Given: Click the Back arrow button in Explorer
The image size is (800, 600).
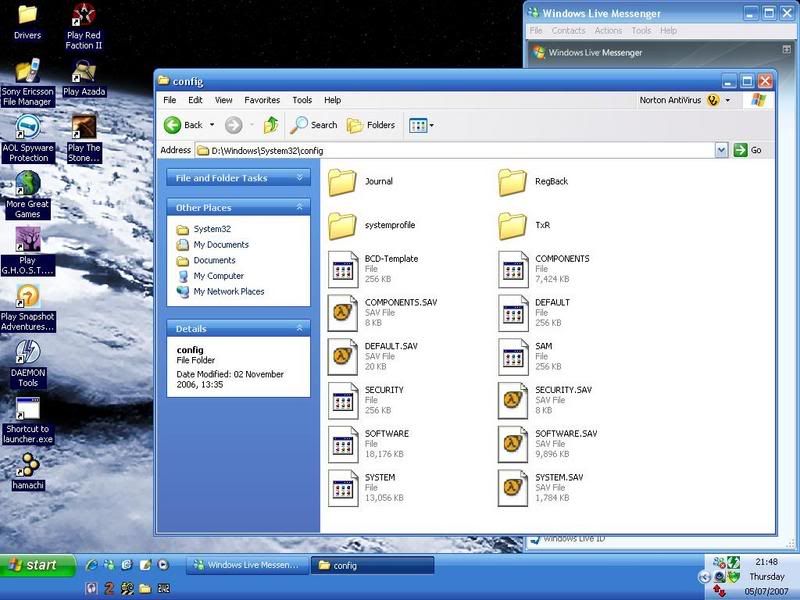Looking at the screenshot, I should point(172,125).
